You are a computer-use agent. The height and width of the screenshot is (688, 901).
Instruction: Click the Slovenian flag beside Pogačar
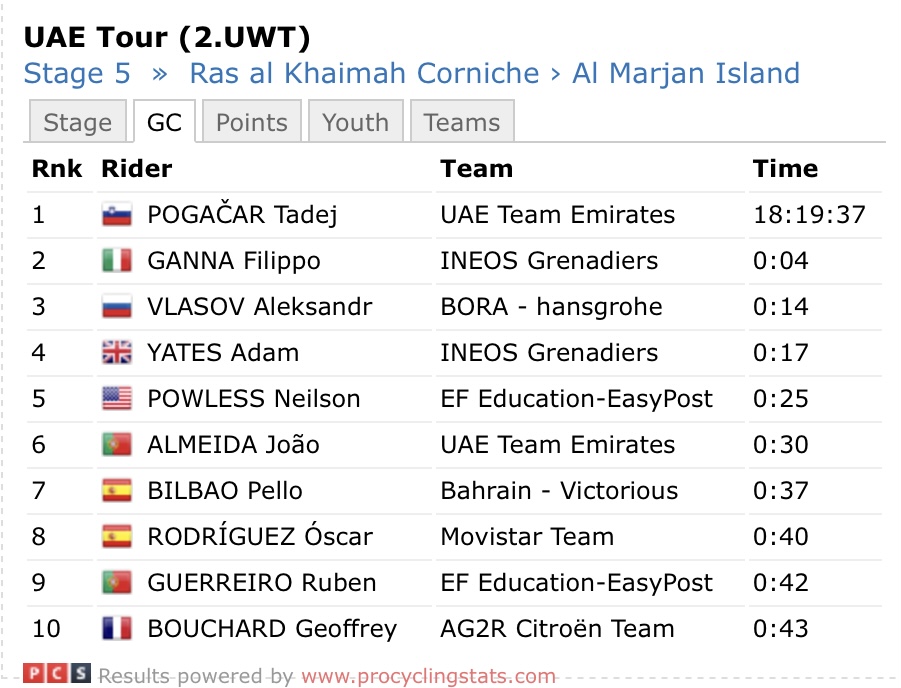[117, 215]
